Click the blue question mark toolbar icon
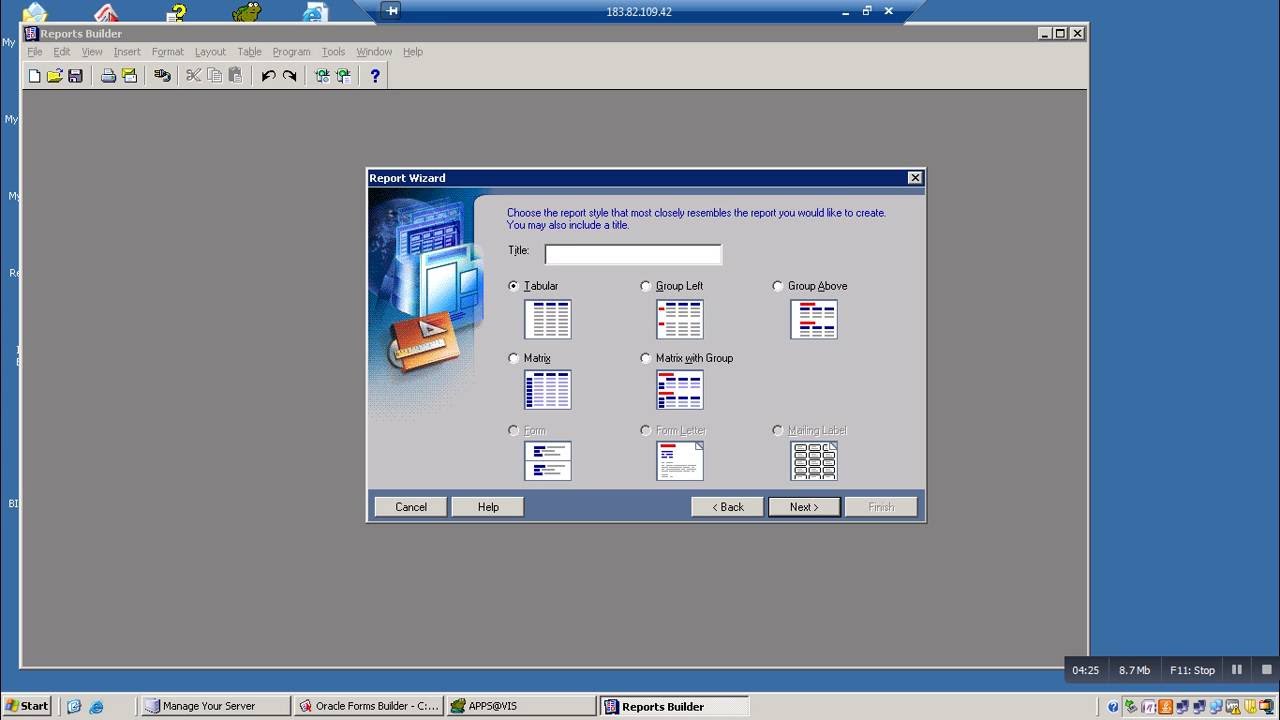Screen dimensions: 1280x720 tap(375, 76)
